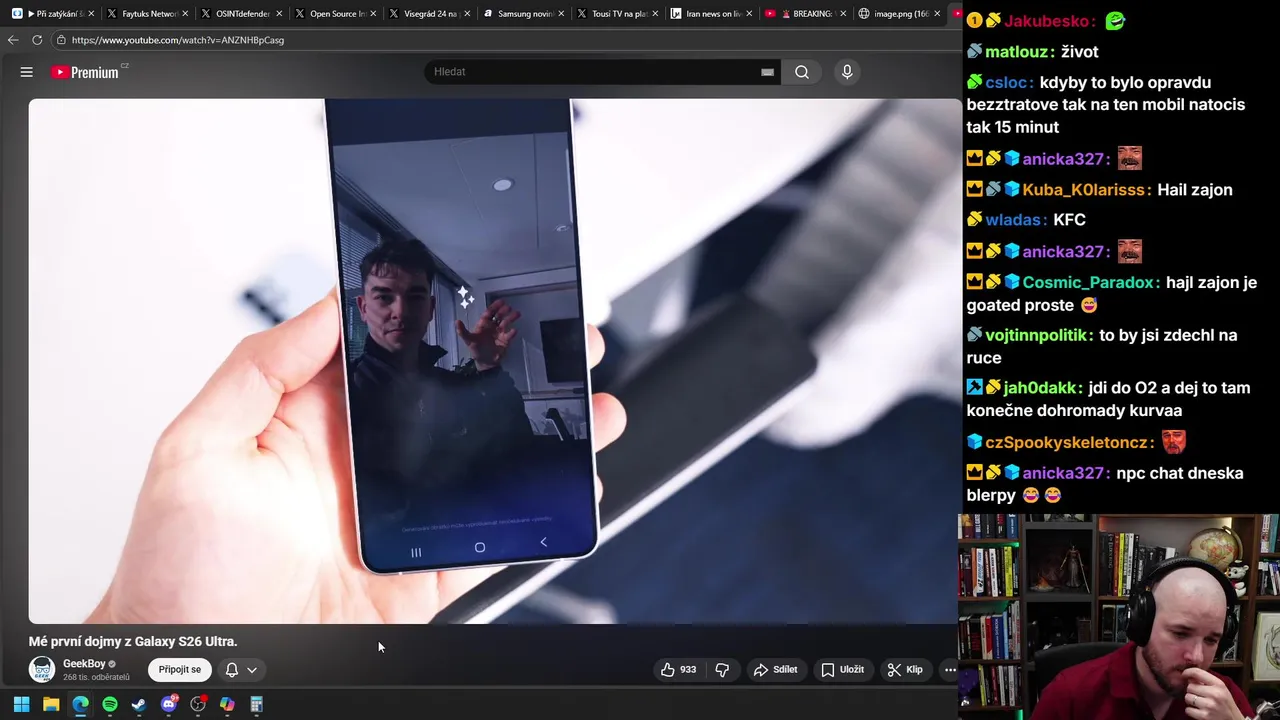1280x720 pixels.
Task: Click the streamer webcam overlay
Action: tap(1119, 617)
